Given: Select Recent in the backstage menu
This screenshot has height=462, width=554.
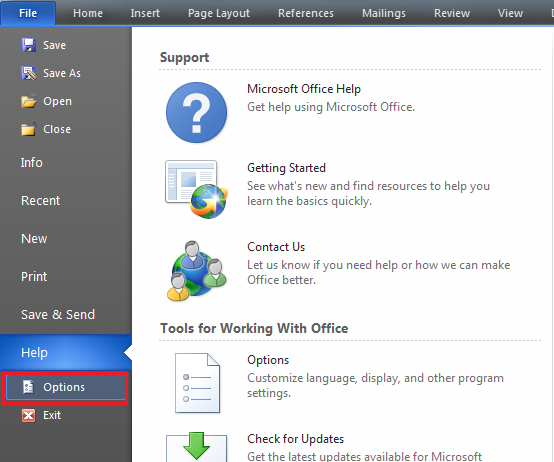Looking at the screenshot, I should (x=40, y=201).
